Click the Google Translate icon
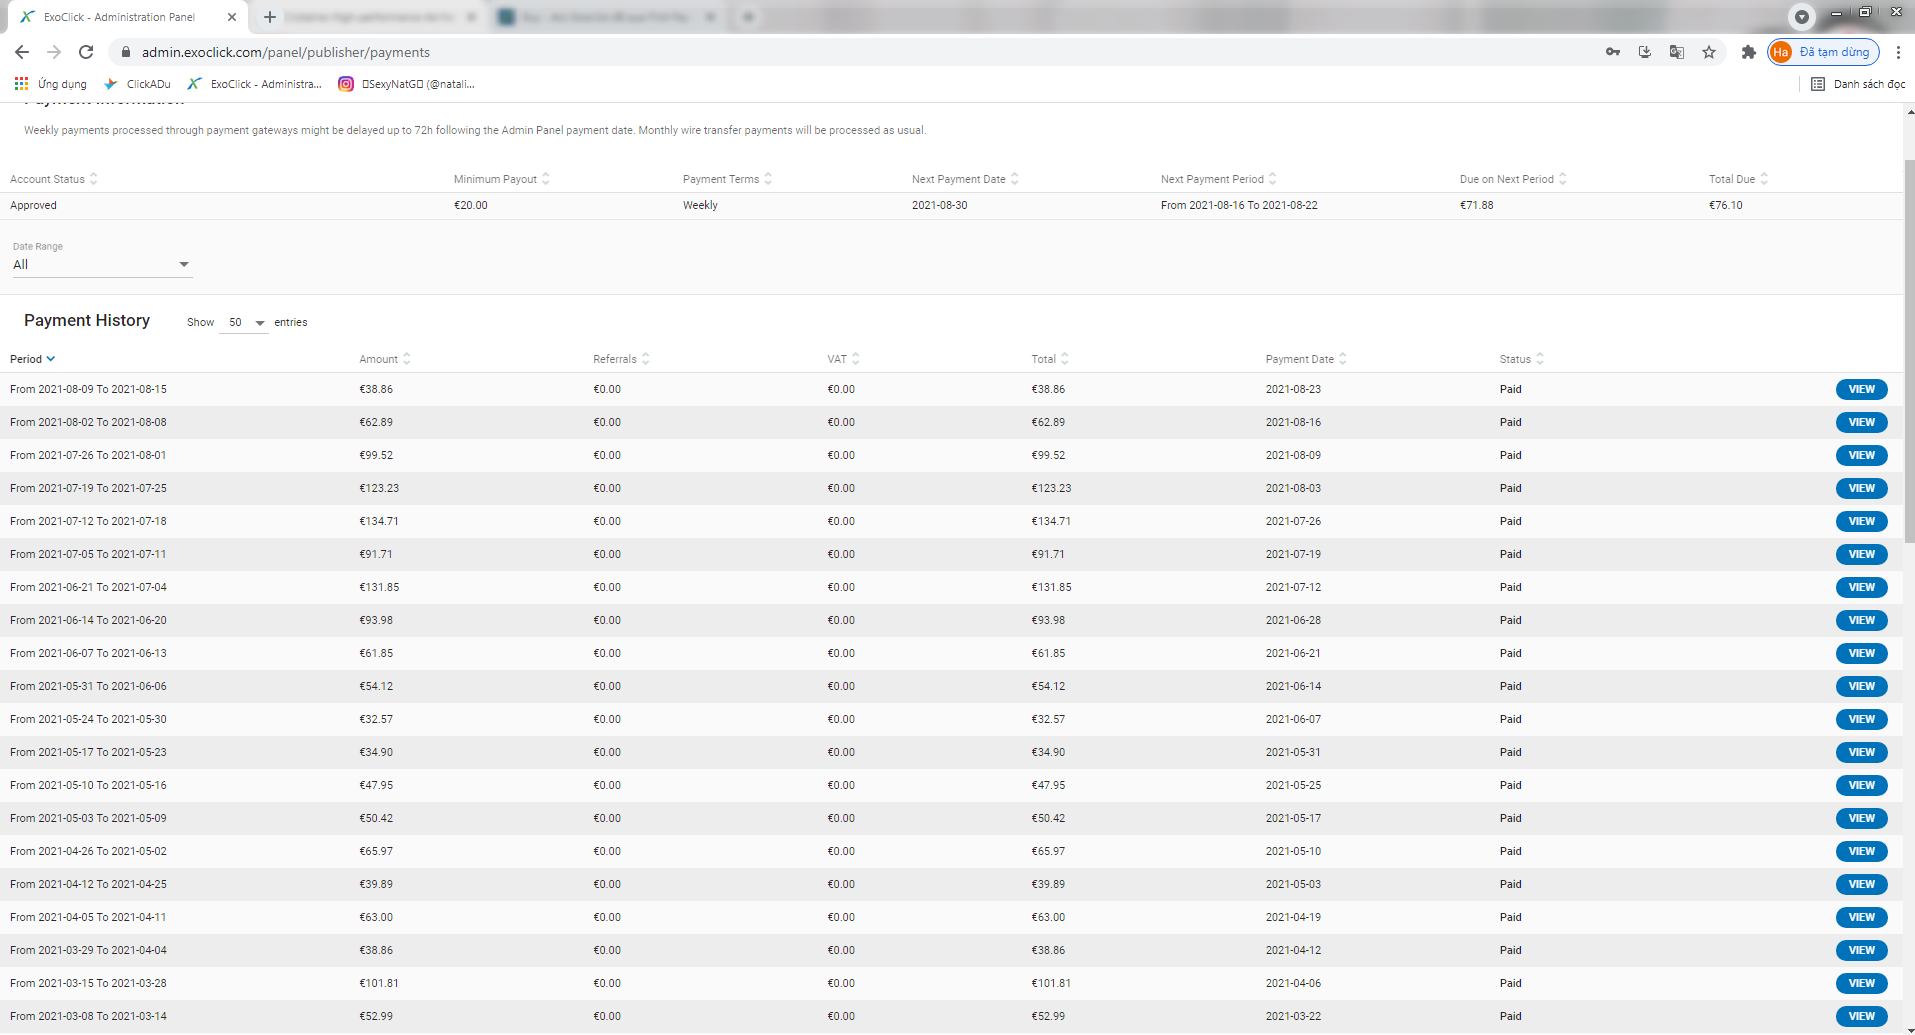 point(1677,52)
